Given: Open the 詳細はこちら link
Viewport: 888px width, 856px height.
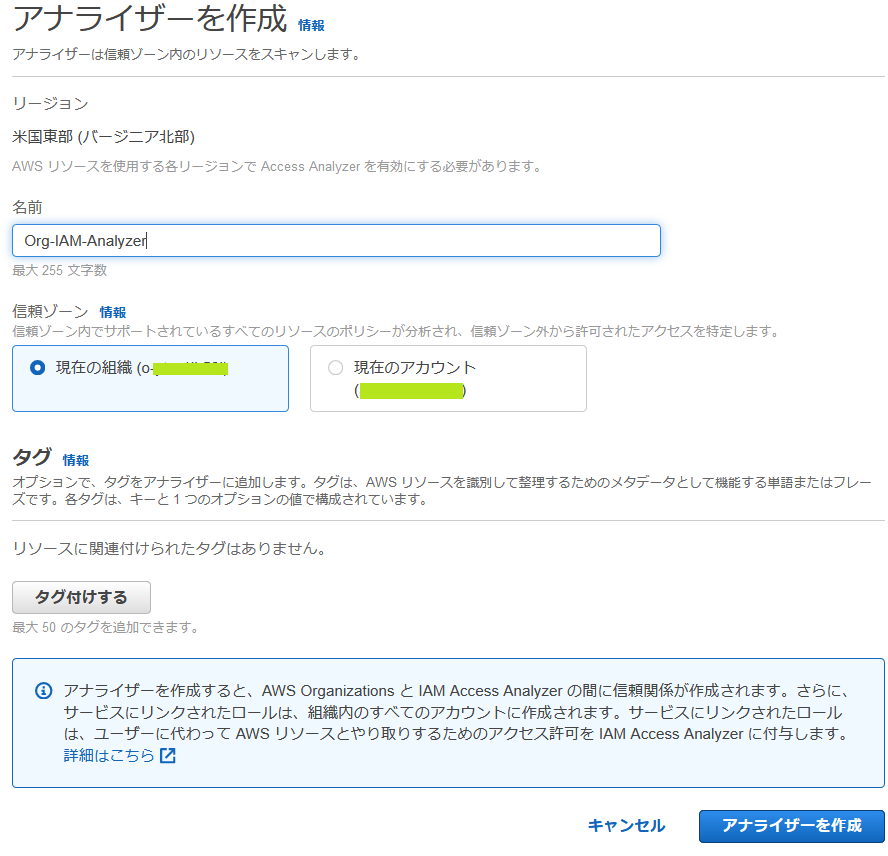Looking at the screenshot, I should coord(109,755).
